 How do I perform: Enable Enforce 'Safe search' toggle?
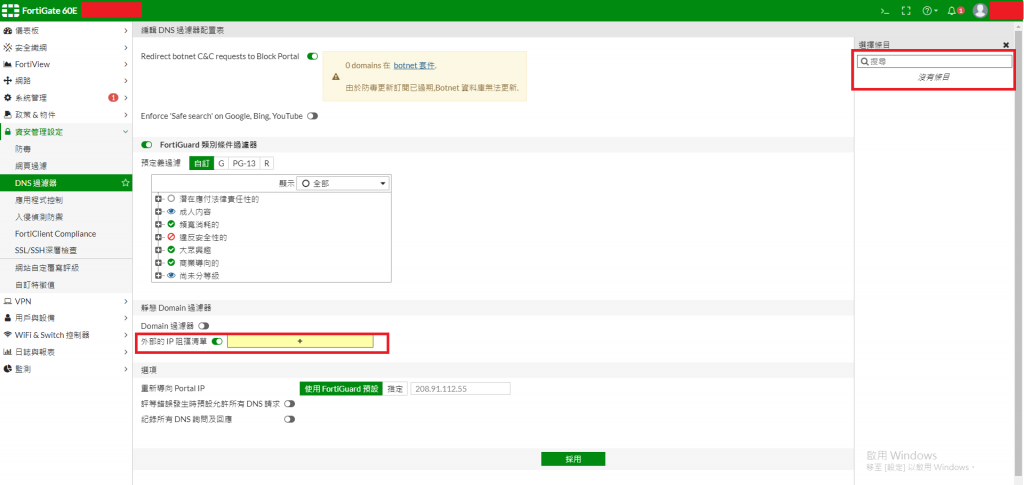312,116
